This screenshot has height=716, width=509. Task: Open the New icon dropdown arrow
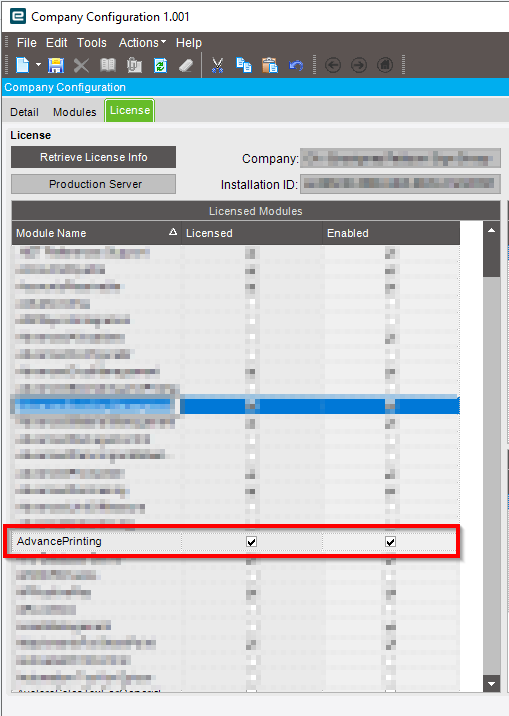point(38,65)
